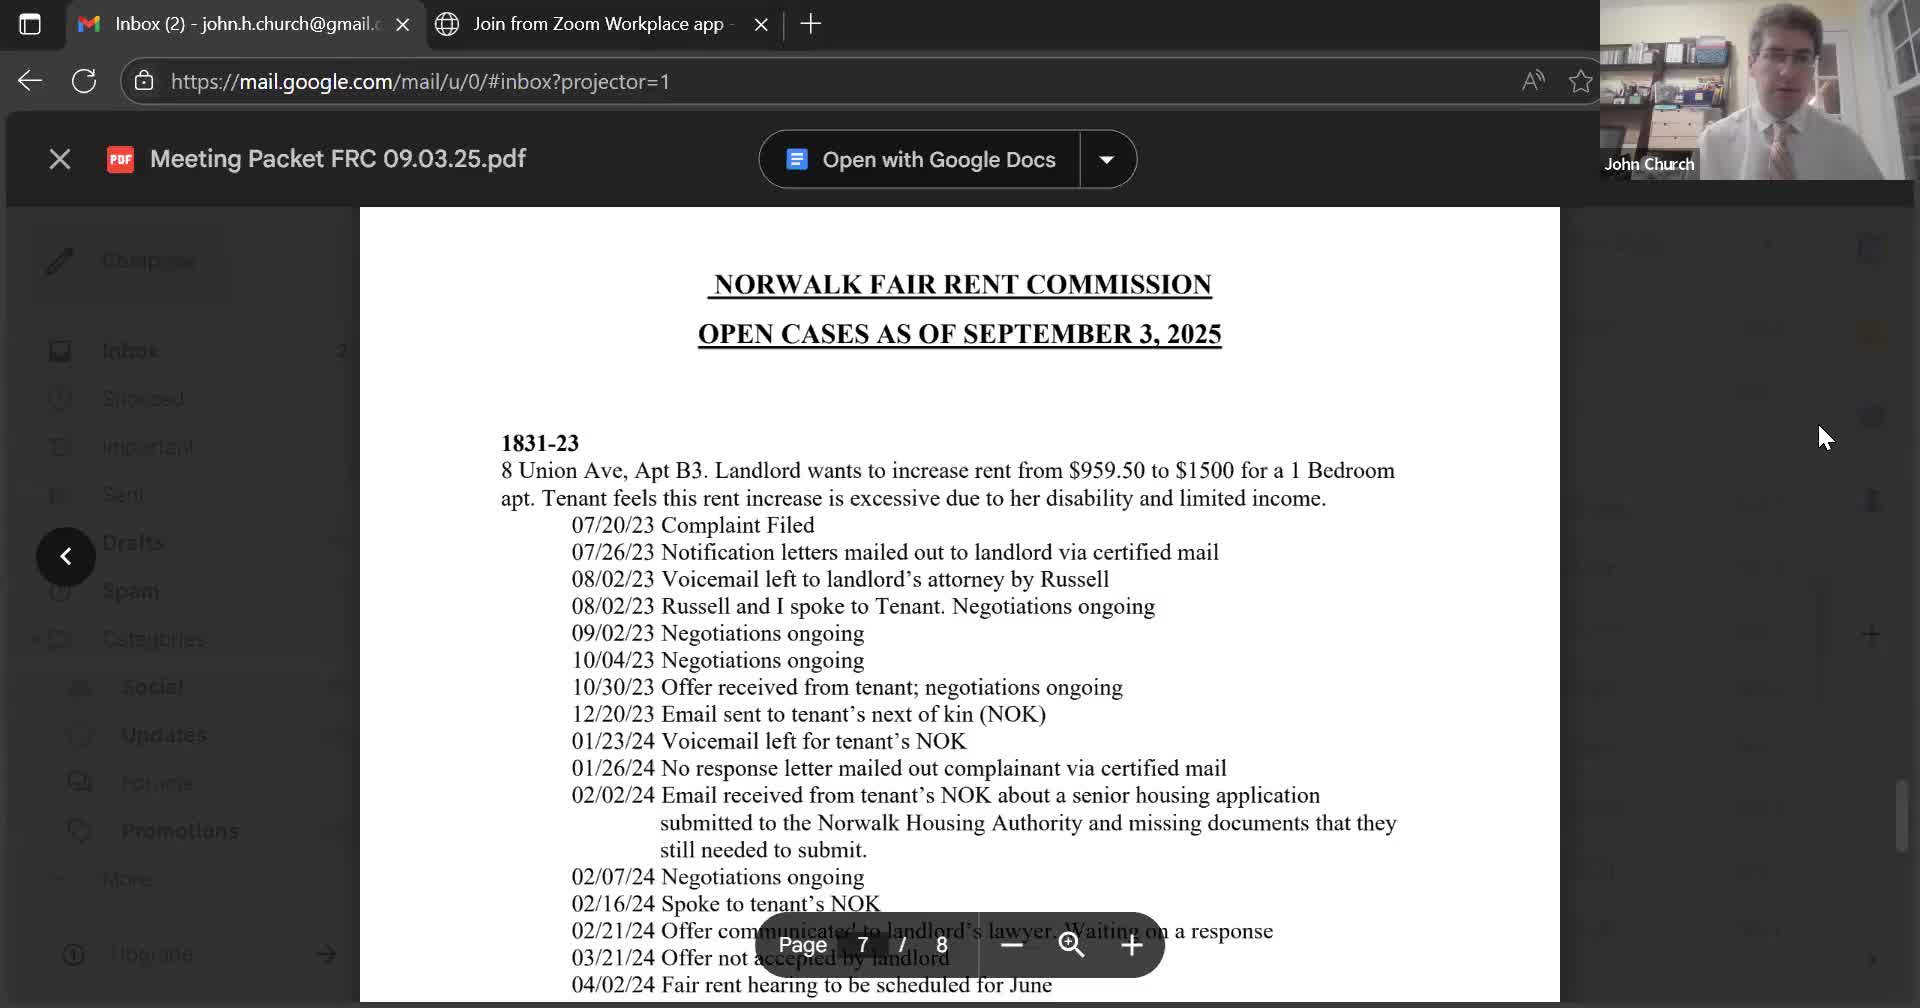
Task: View site information lock icon
Action: [144, 81]
